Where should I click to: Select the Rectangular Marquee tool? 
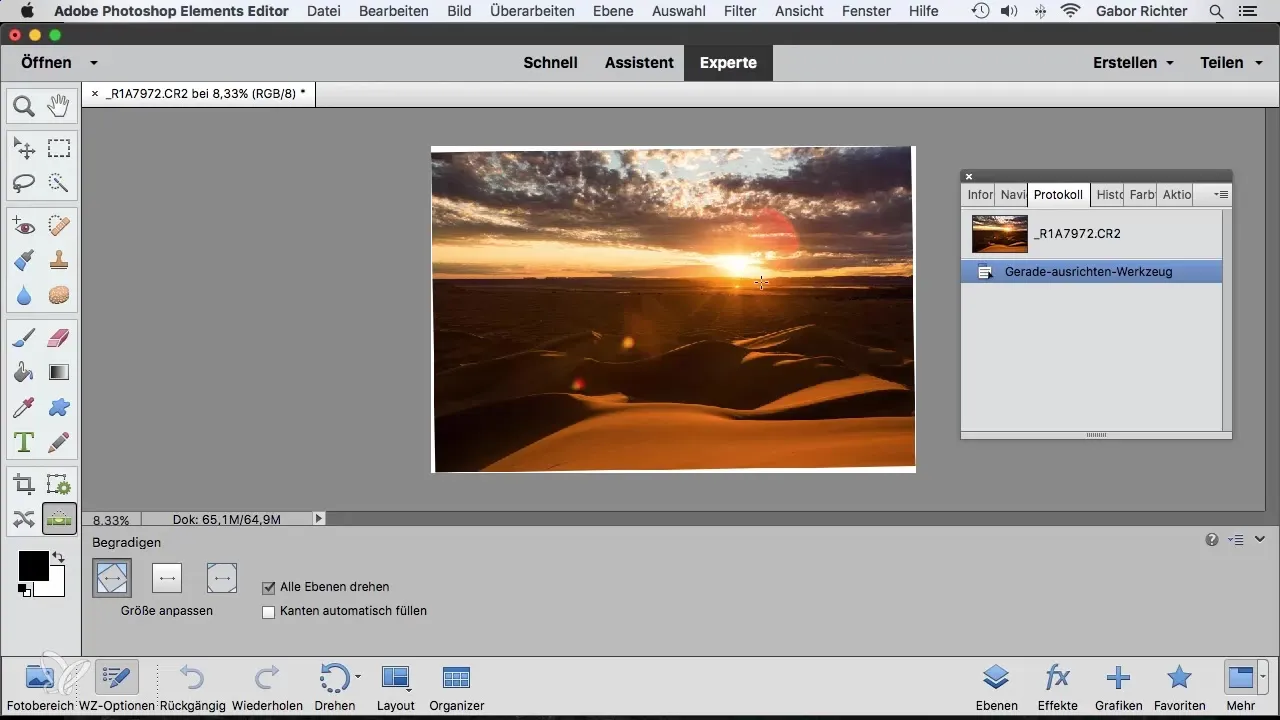(59, 149)
